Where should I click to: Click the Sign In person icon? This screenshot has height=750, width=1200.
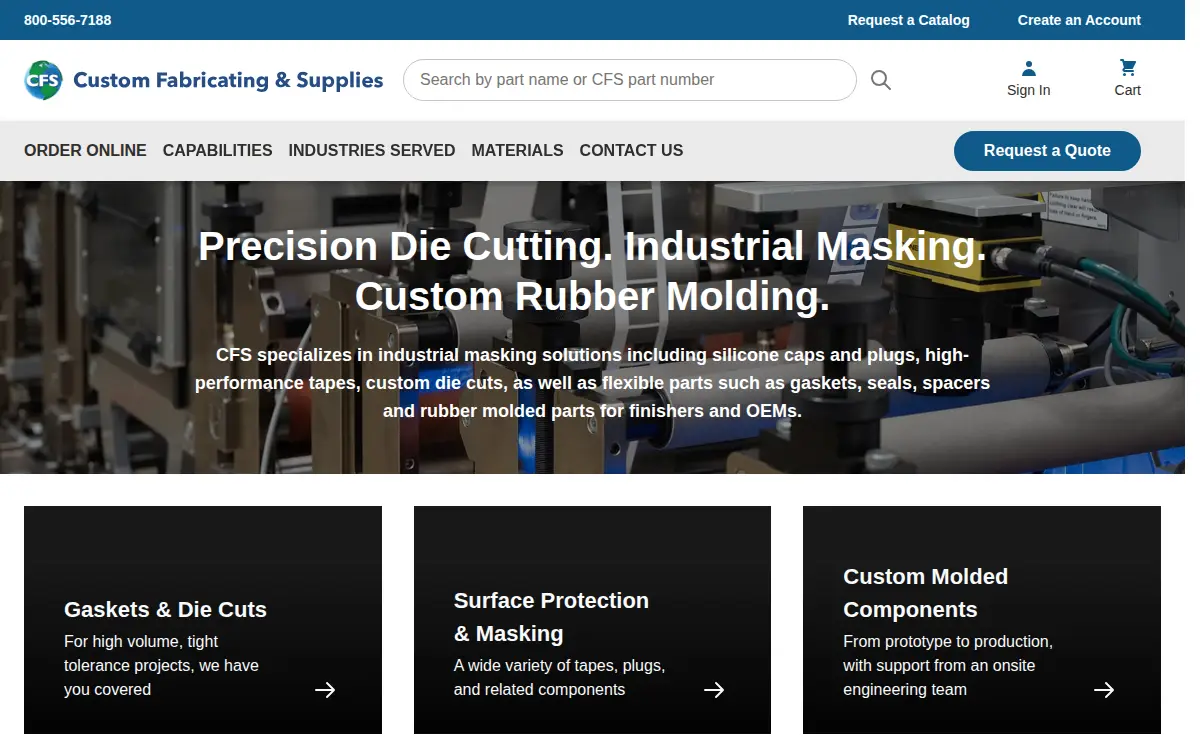(1028, 68)
